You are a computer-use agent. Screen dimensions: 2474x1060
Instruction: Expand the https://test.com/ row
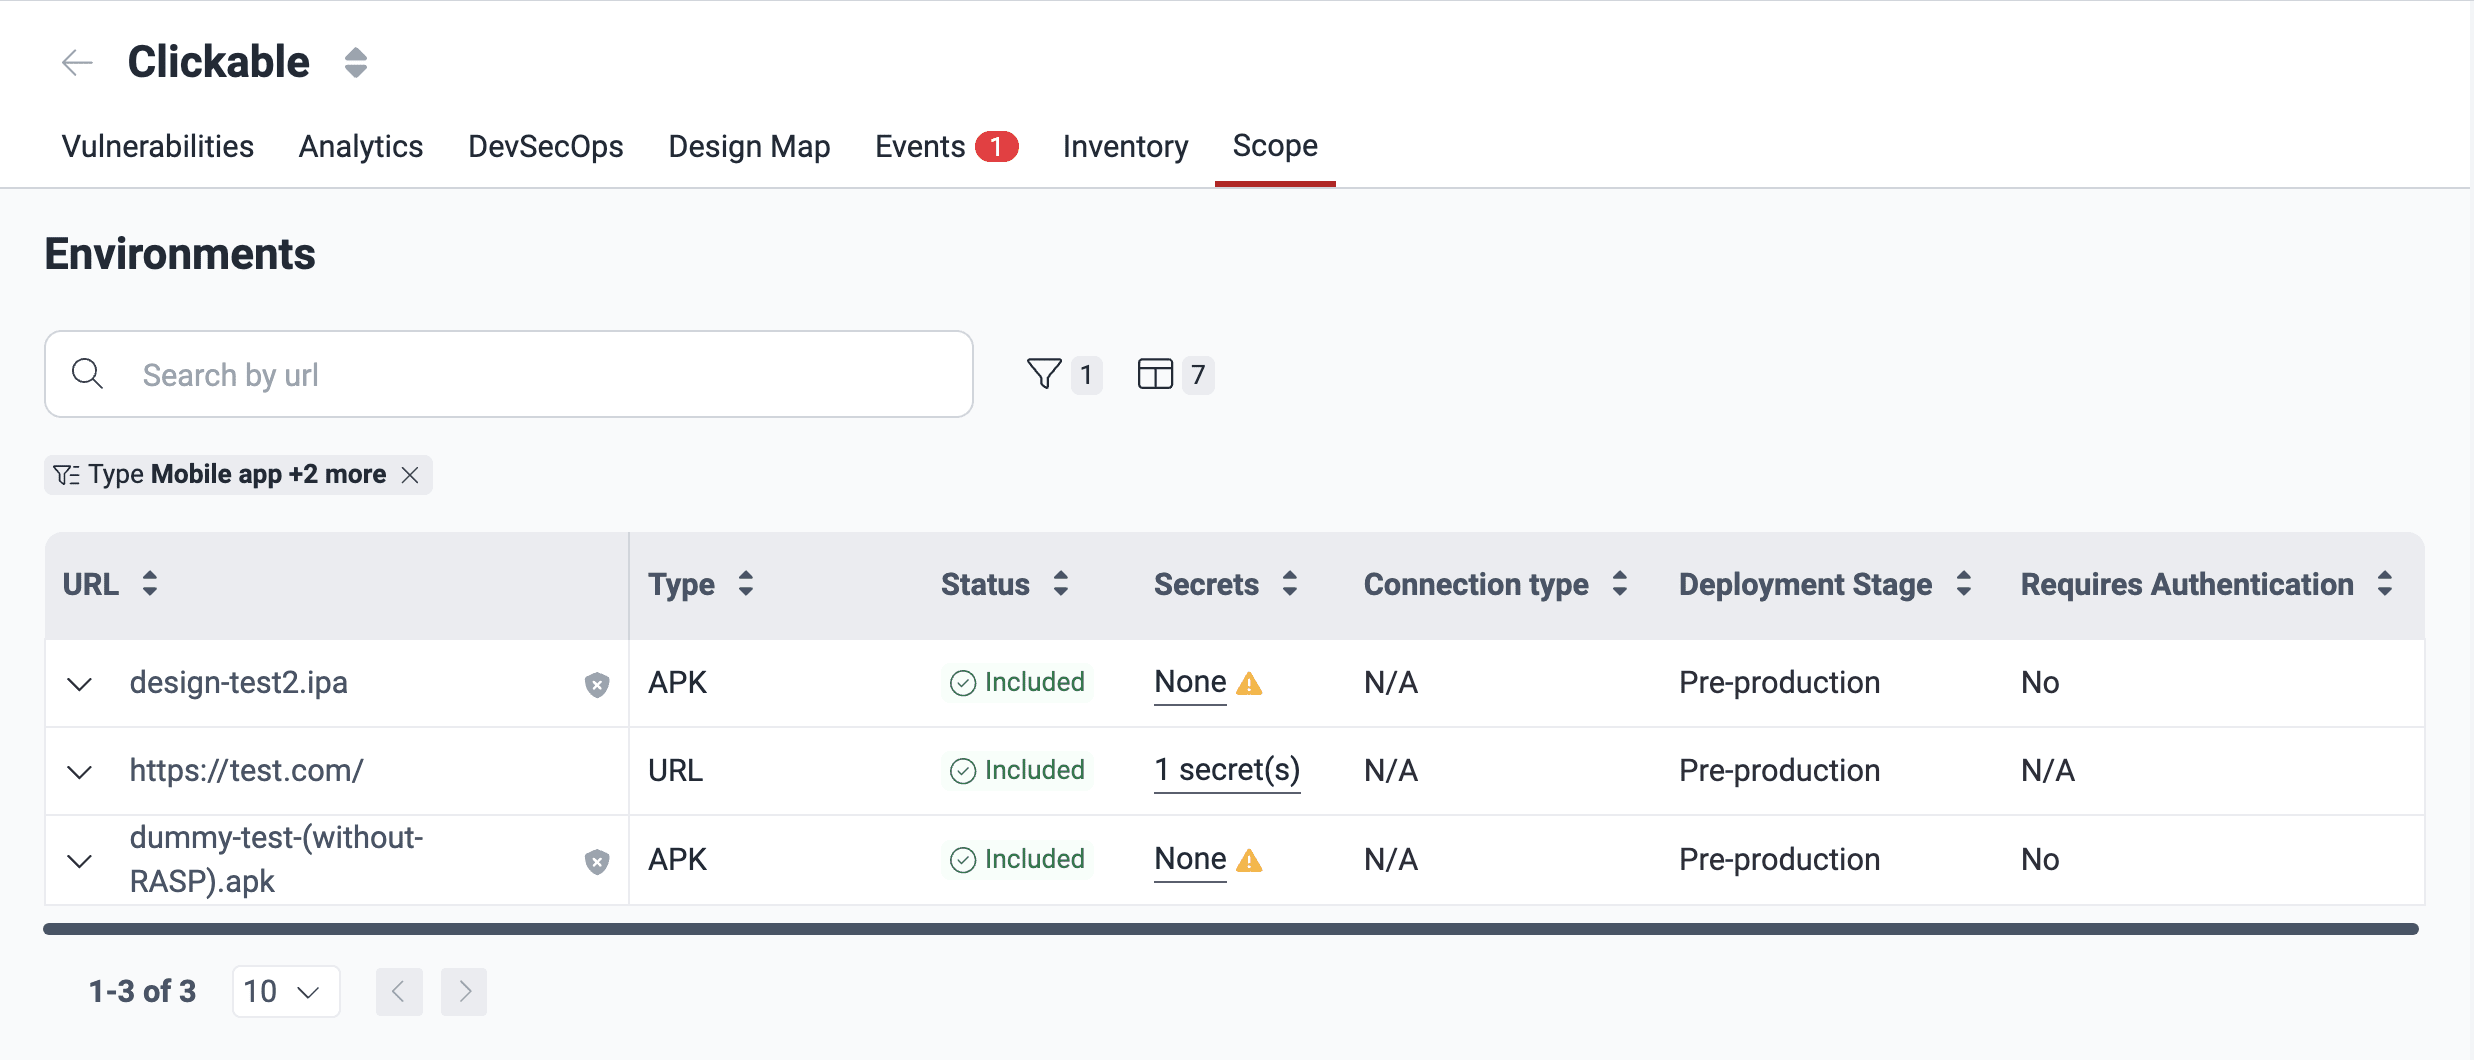[79, 771]
